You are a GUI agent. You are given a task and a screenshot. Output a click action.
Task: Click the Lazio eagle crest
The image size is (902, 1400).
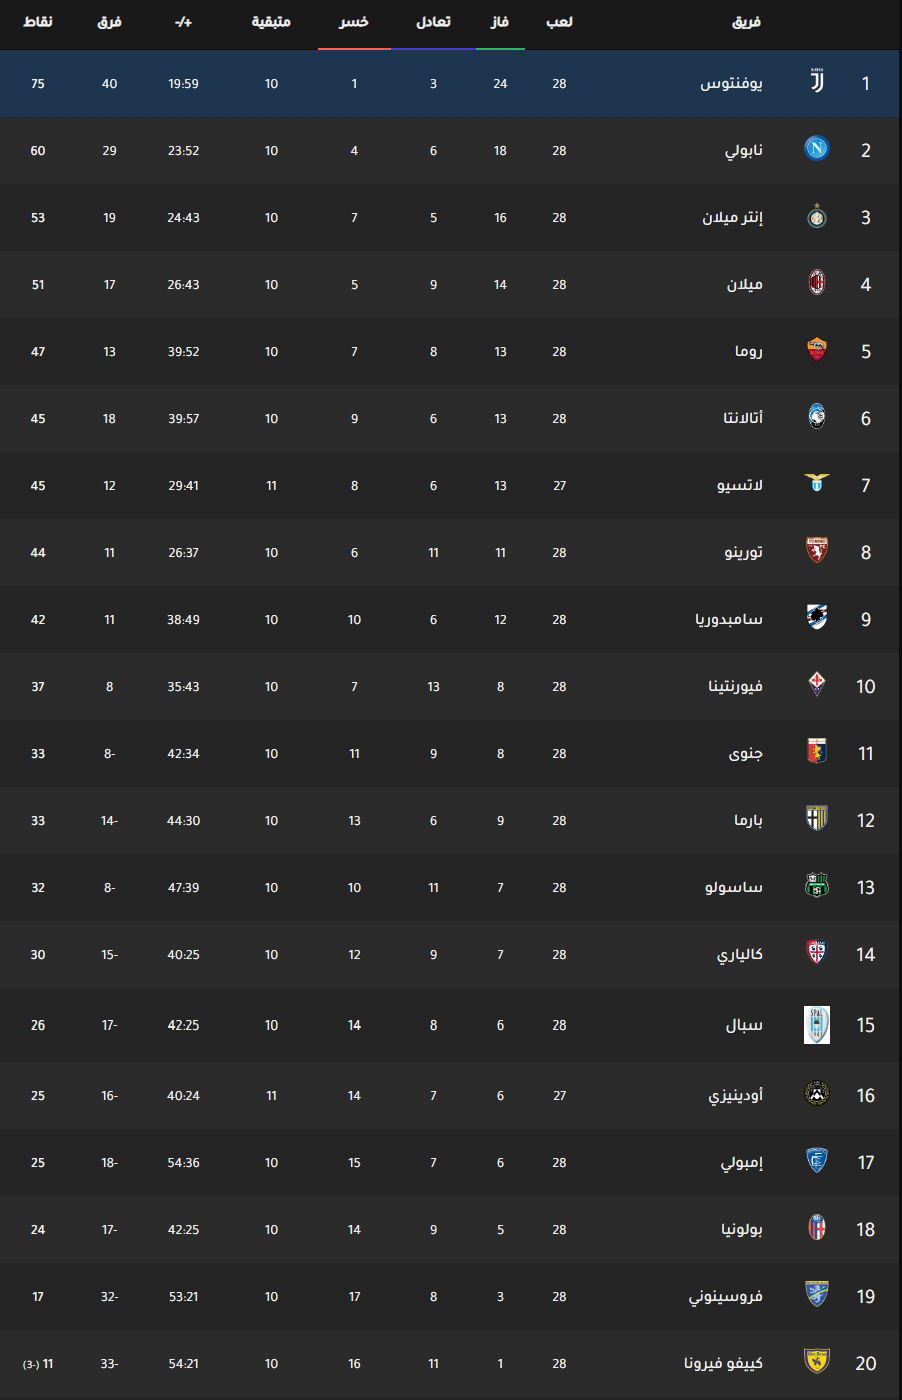pyautogui.click(x=817, y=485)
